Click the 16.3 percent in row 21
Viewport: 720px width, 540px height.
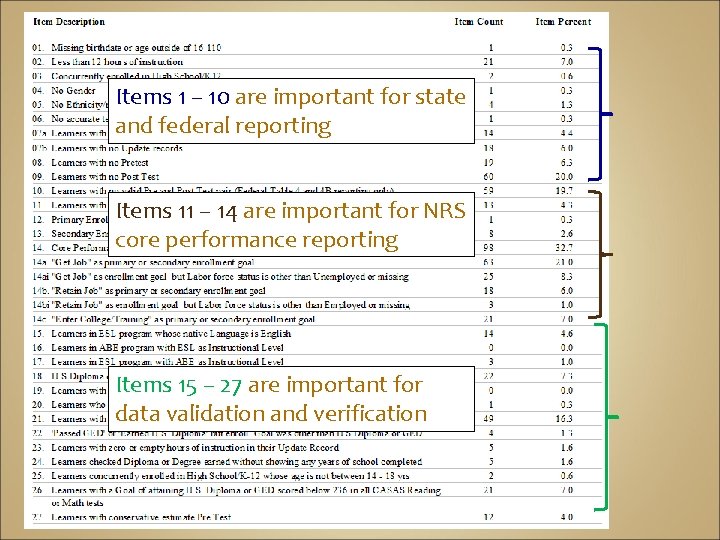coord(564,419)
